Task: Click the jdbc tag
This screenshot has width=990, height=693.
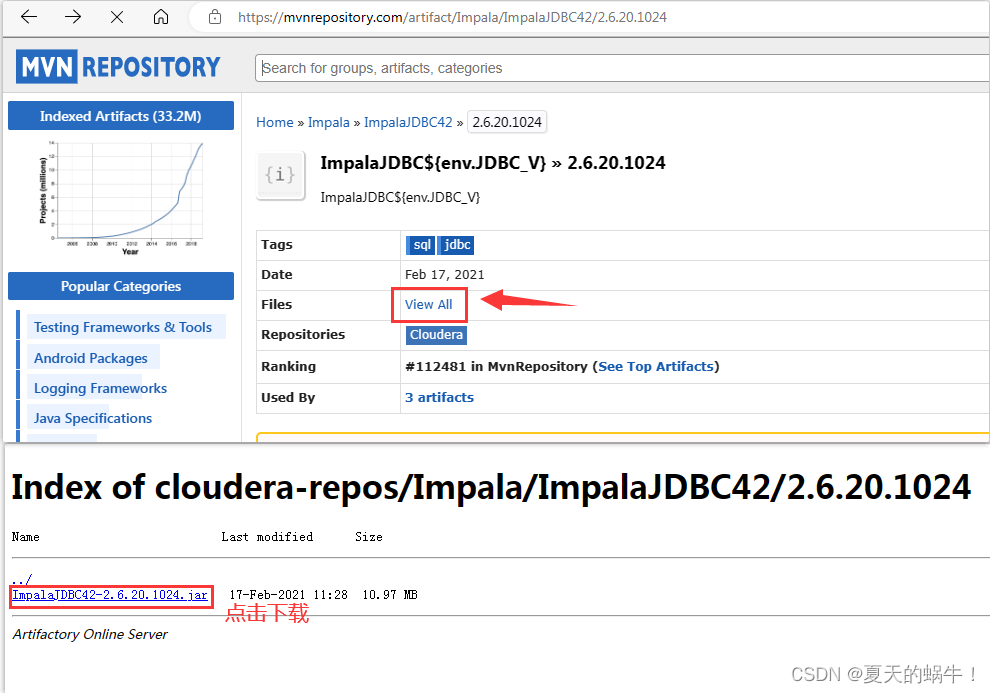Action: 456,245
